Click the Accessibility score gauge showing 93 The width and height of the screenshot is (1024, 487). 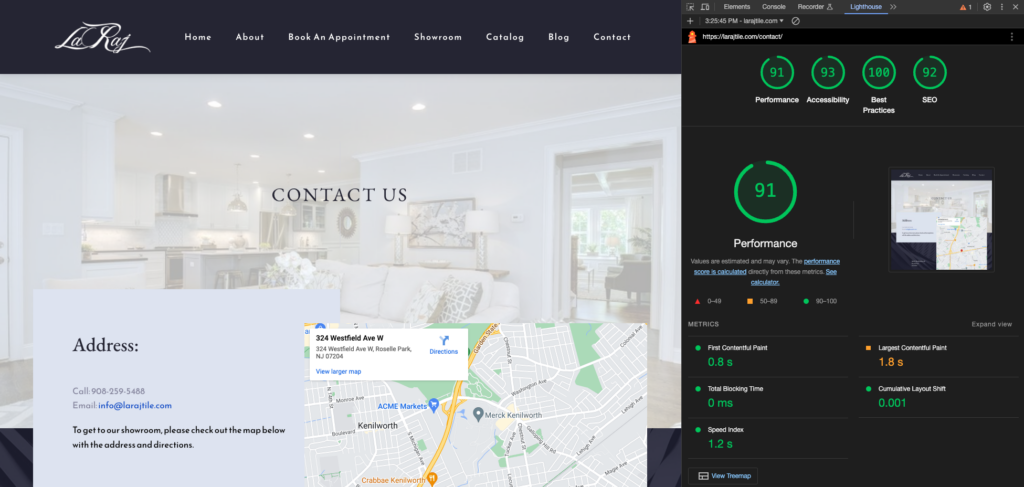pyautogui.click(x=827, y=73)
